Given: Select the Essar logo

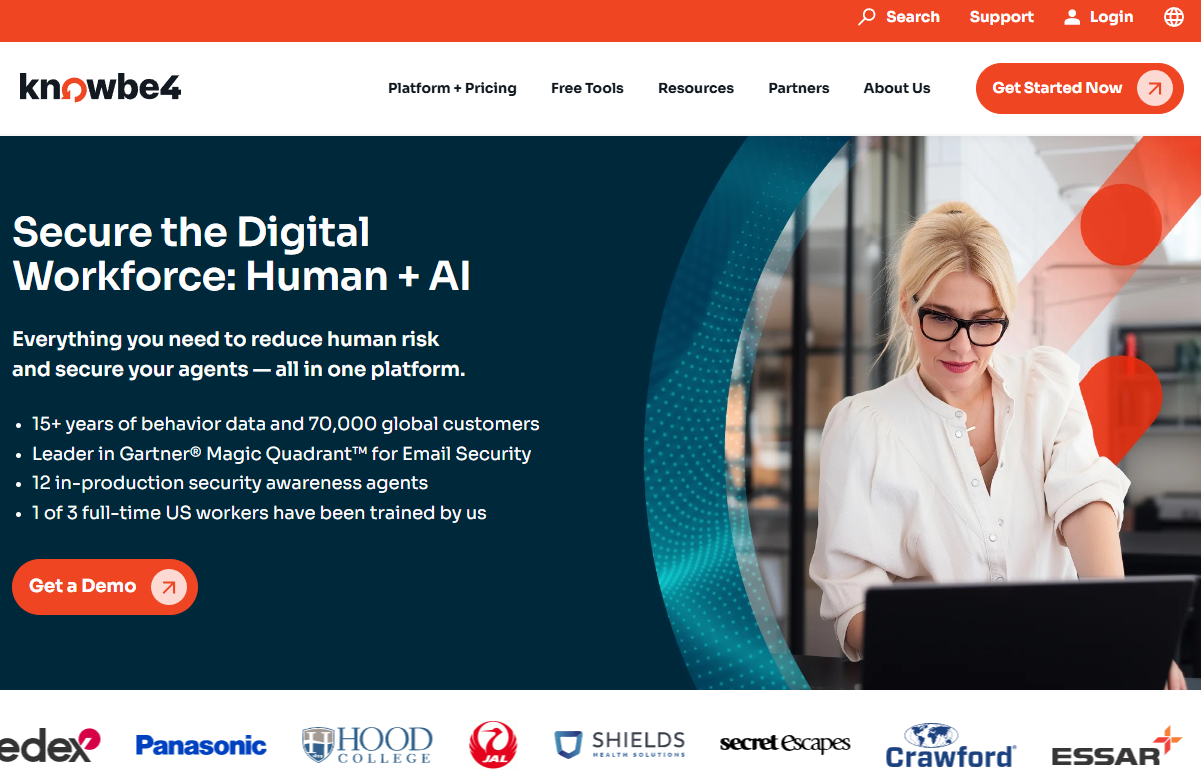Looking at the screenshot, I should [x=1117, y=748].
